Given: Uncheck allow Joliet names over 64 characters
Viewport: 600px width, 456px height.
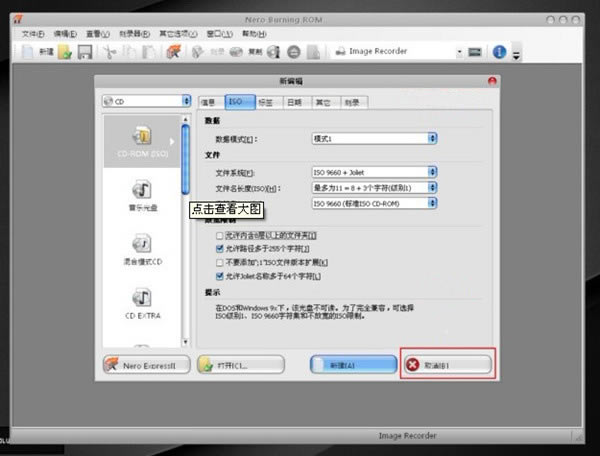Looking at the screenshot, I should pos(220,274).
